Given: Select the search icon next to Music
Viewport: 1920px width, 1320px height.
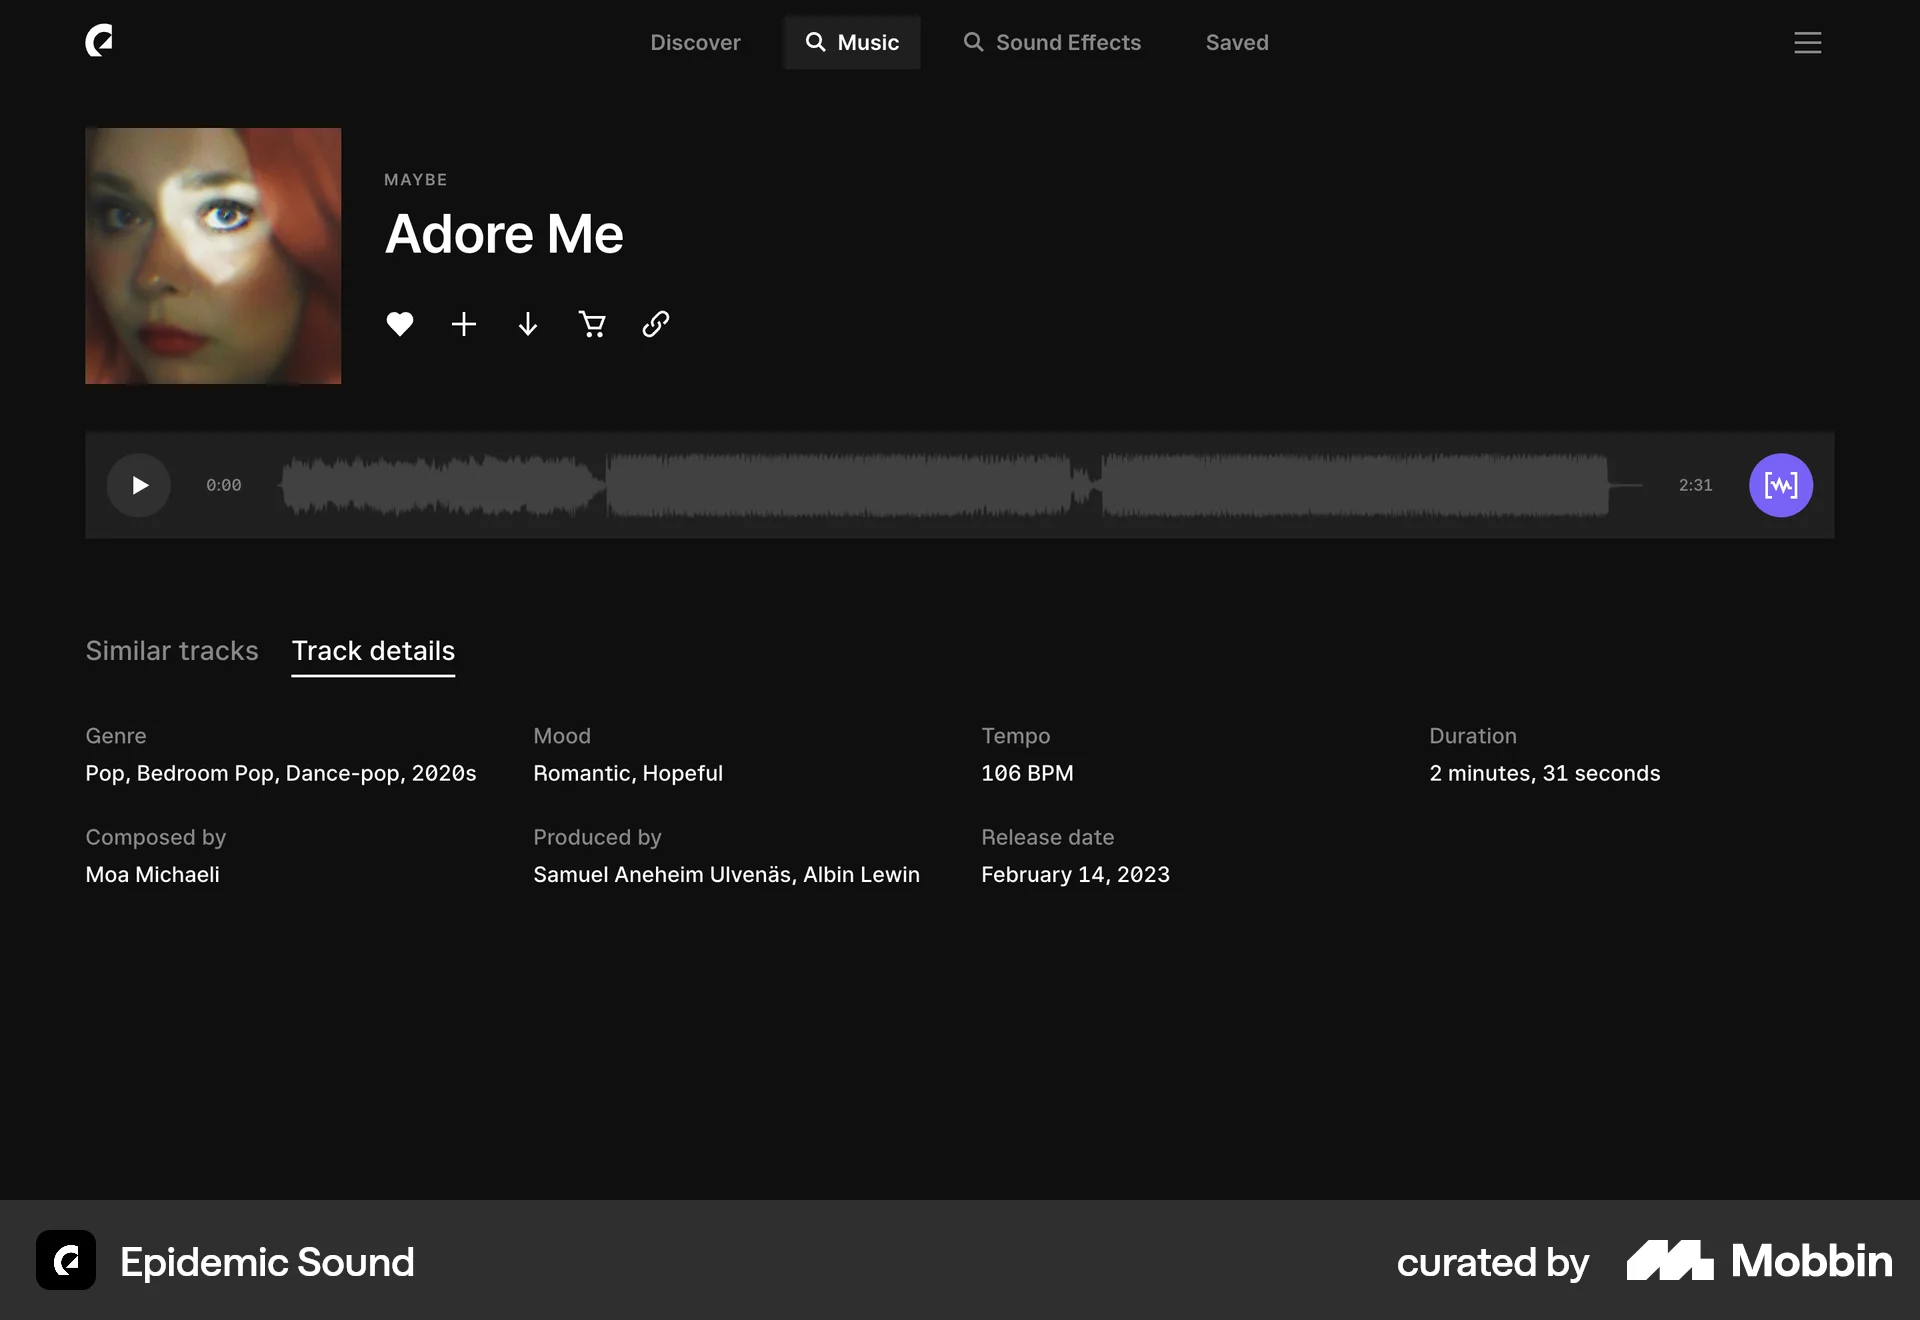Looking at the screenshot, I should (x=814, y=42).
